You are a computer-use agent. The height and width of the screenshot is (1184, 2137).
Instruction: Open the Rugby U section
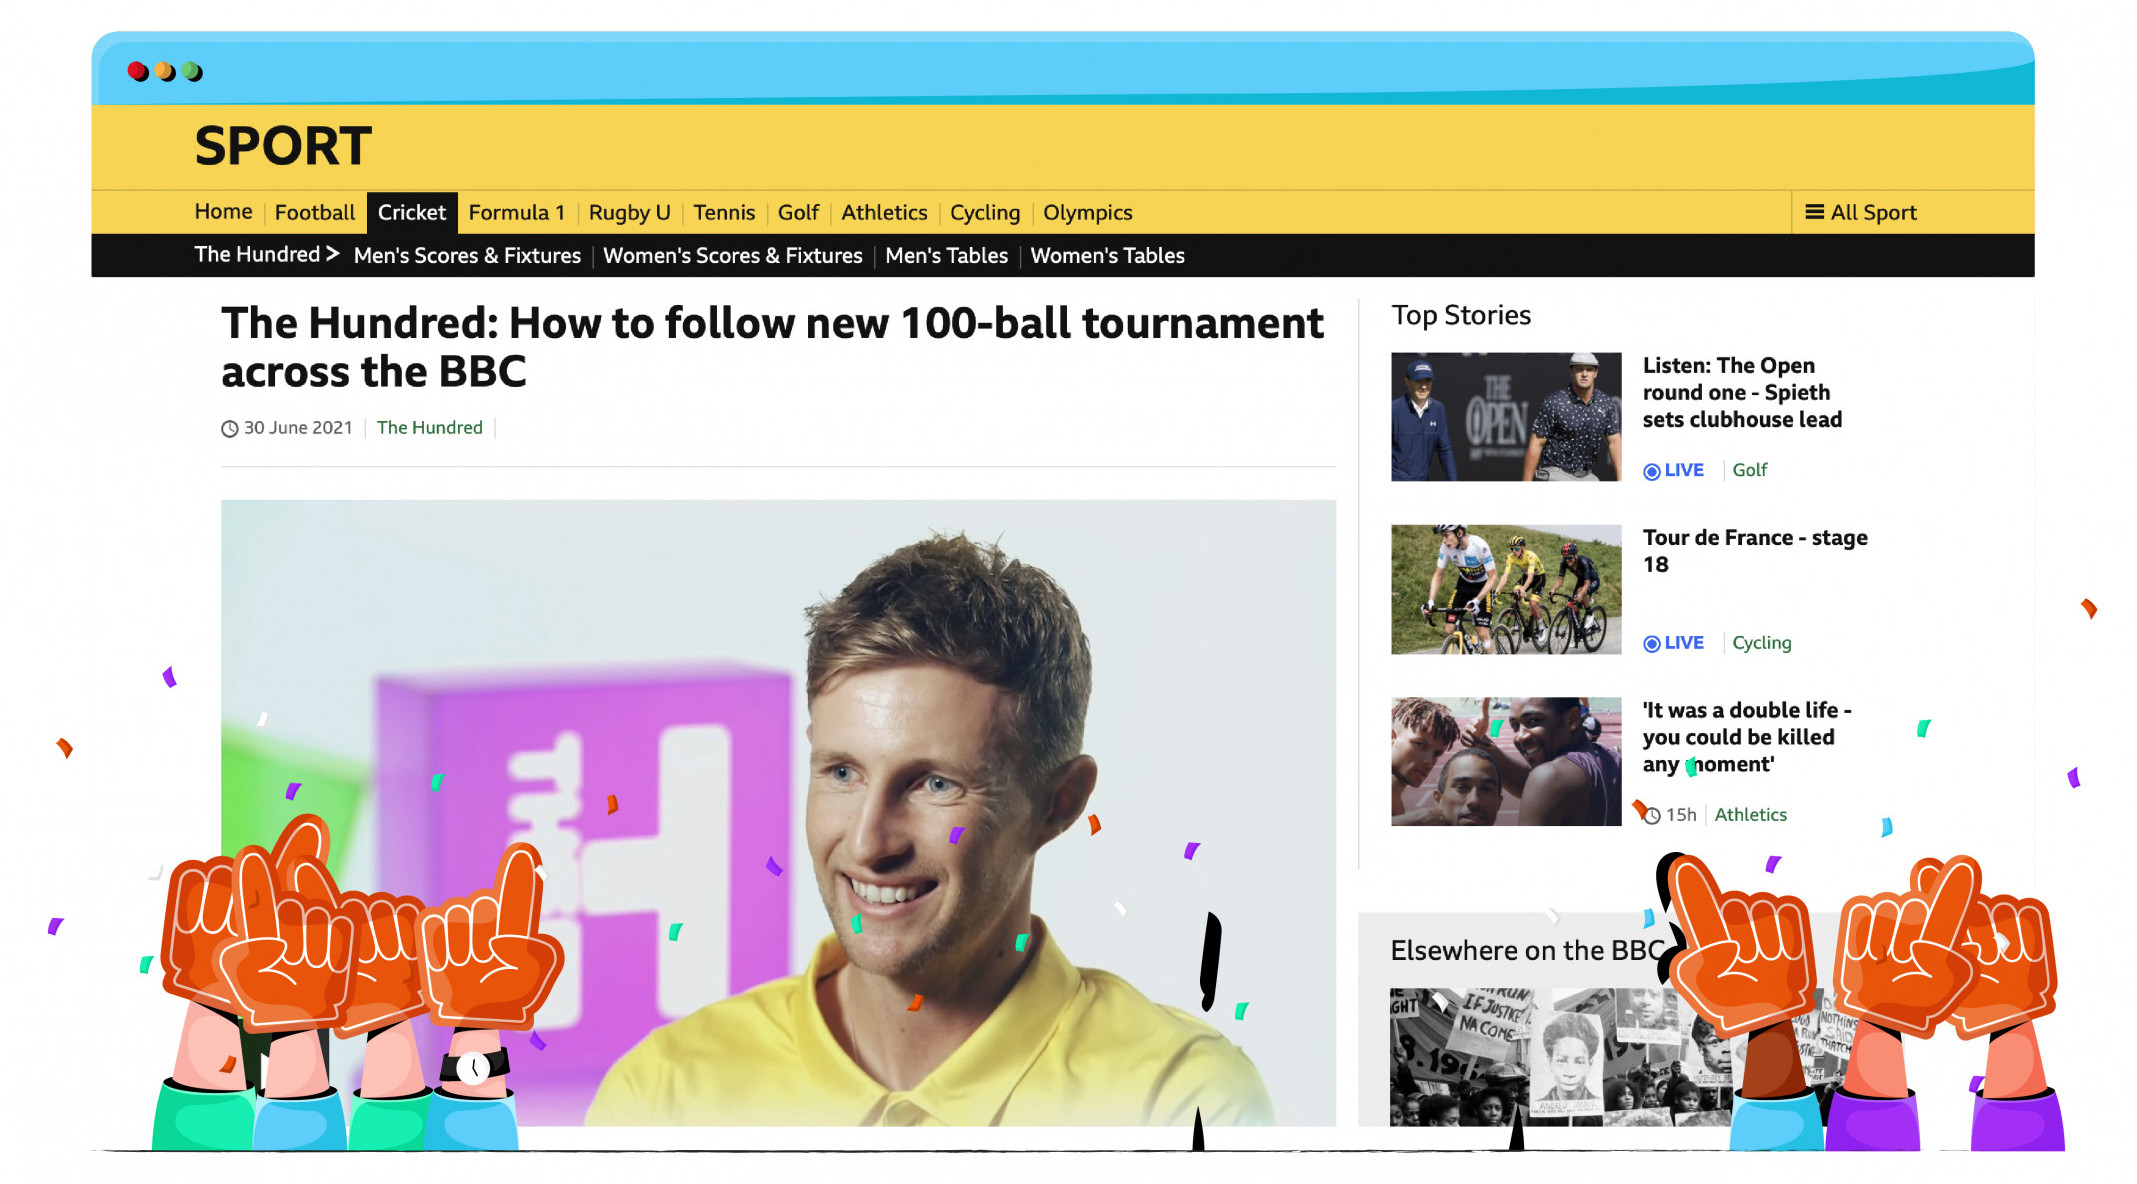coord(629,212)
